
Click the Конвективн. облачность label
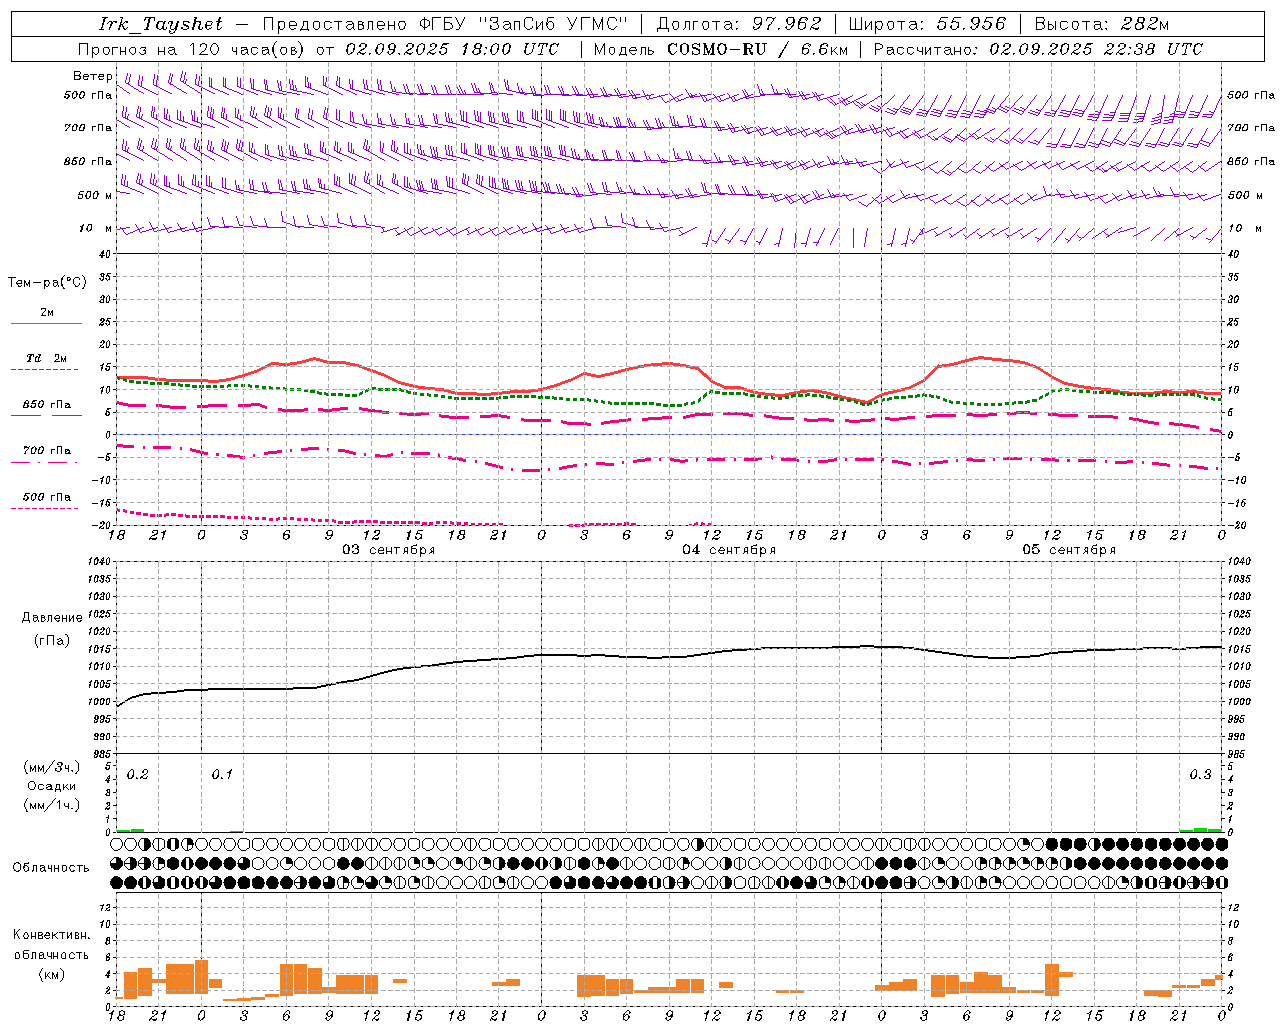pyautogui.click(x=51, y=944)
